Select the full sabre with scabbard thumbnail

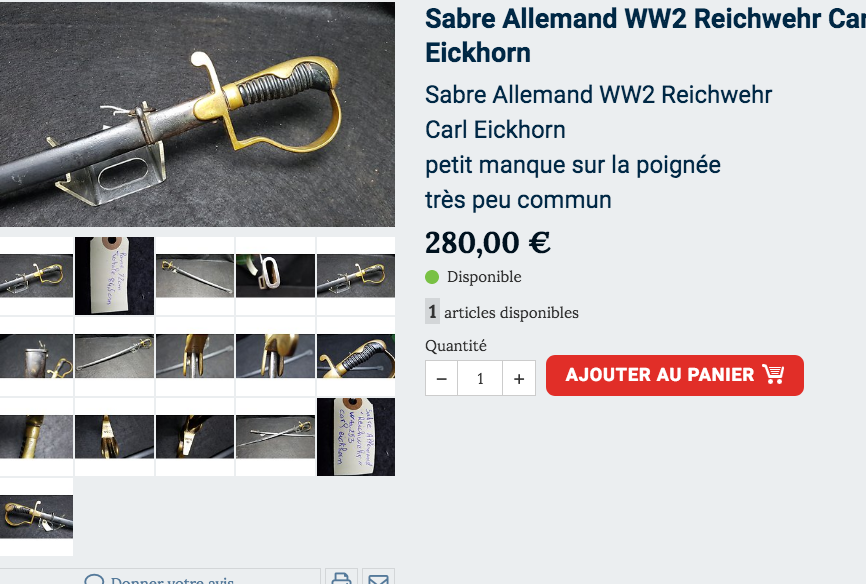click(195, 276)
